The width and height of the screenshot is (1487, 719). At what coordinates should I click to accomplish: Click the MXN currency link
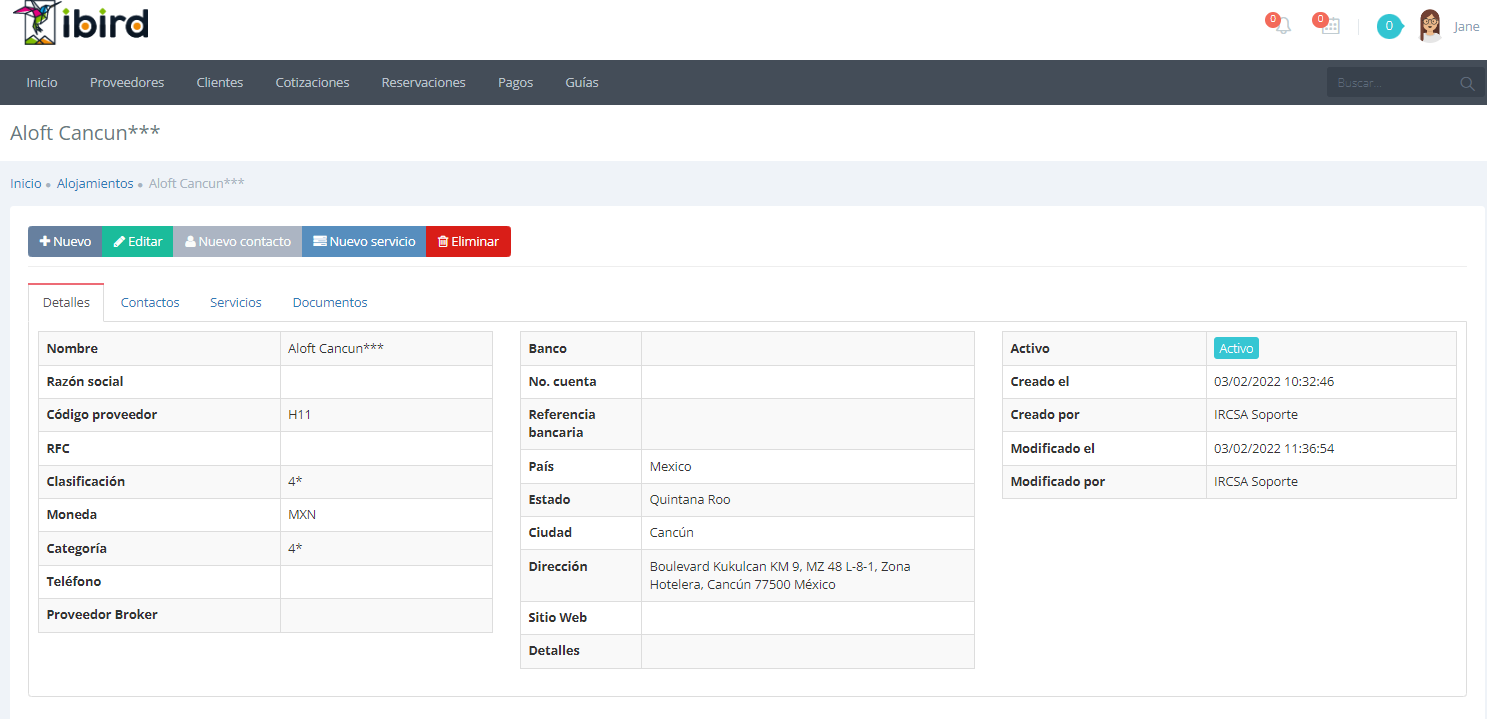point(302,515)
